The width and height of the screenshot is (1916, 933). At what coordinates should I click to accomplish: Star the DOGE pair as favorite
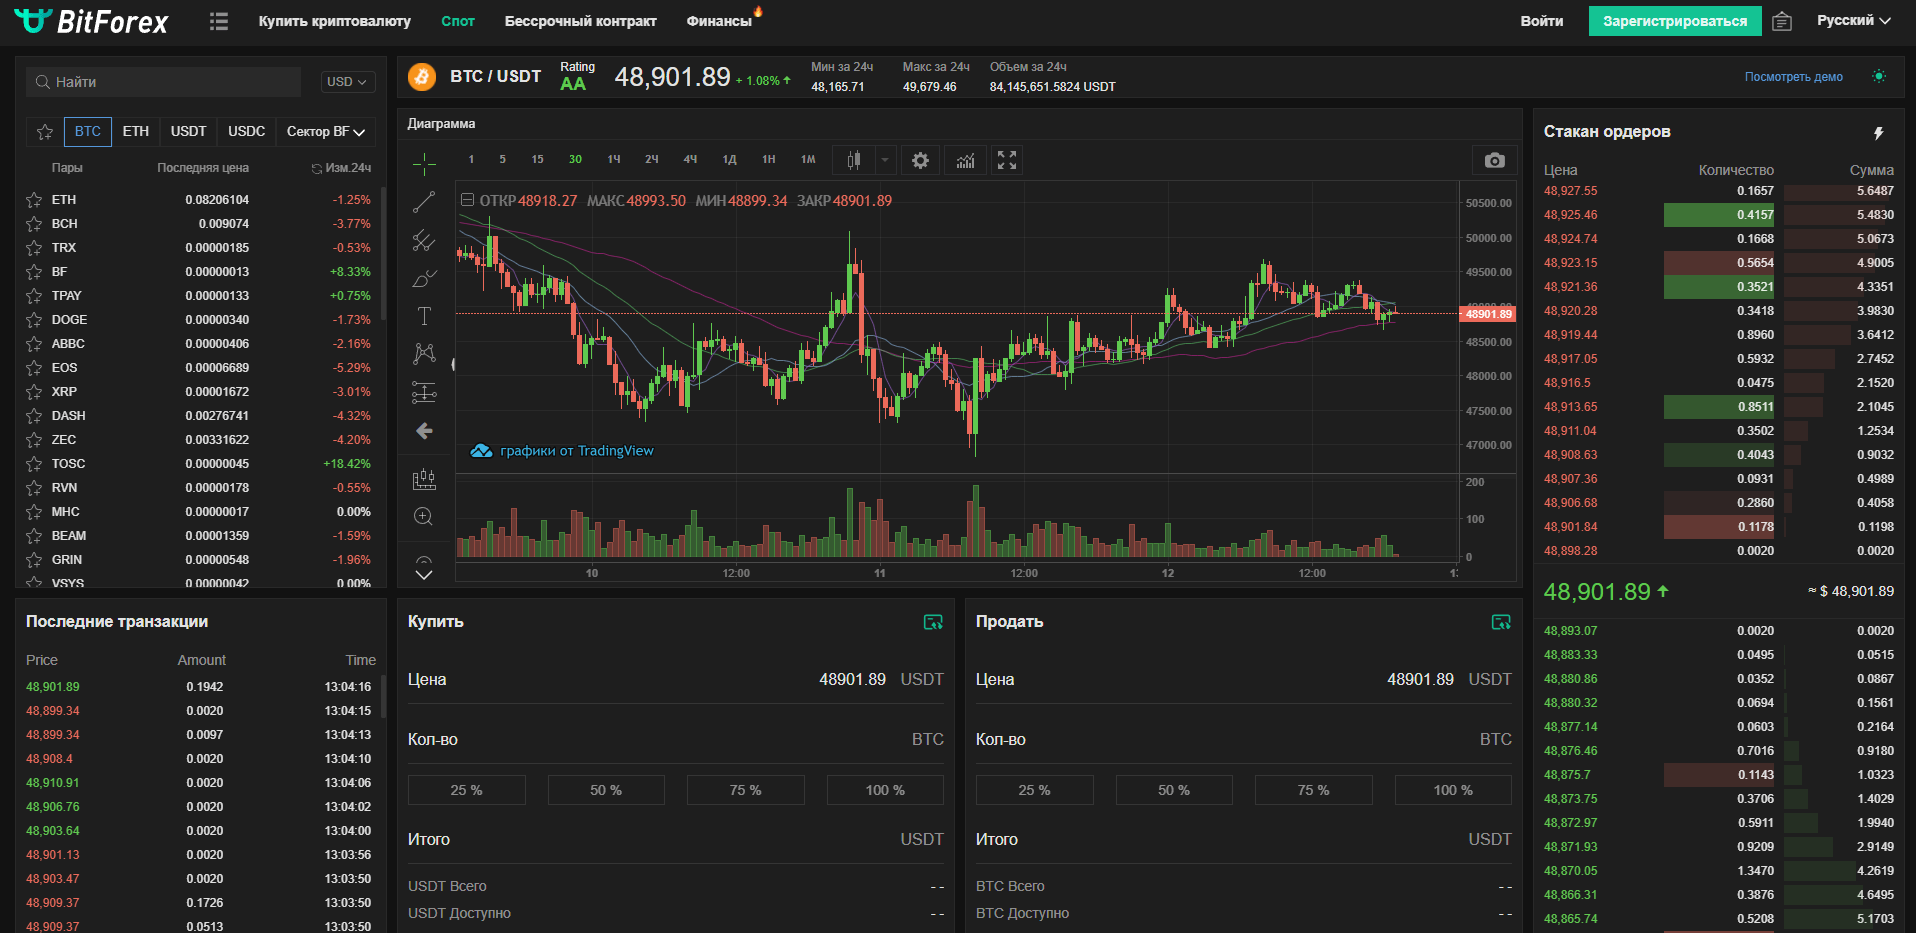click(x=34, y=320)
